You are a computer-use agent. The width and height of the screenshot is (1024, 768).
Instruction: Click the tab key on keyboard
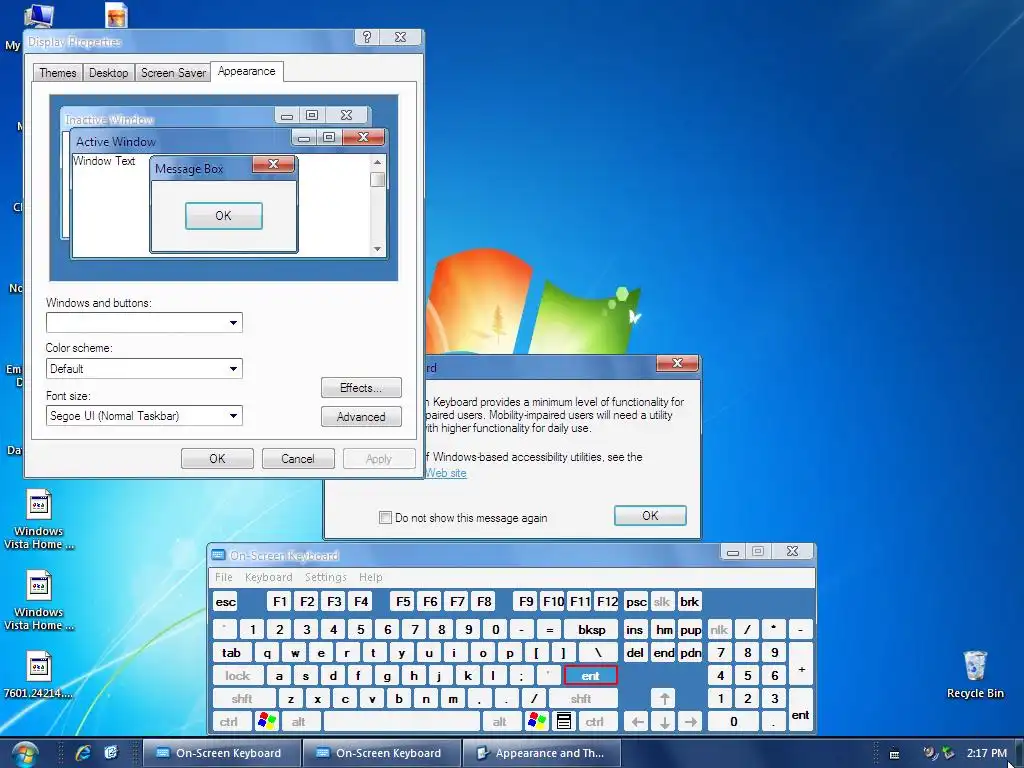(231, 652)
